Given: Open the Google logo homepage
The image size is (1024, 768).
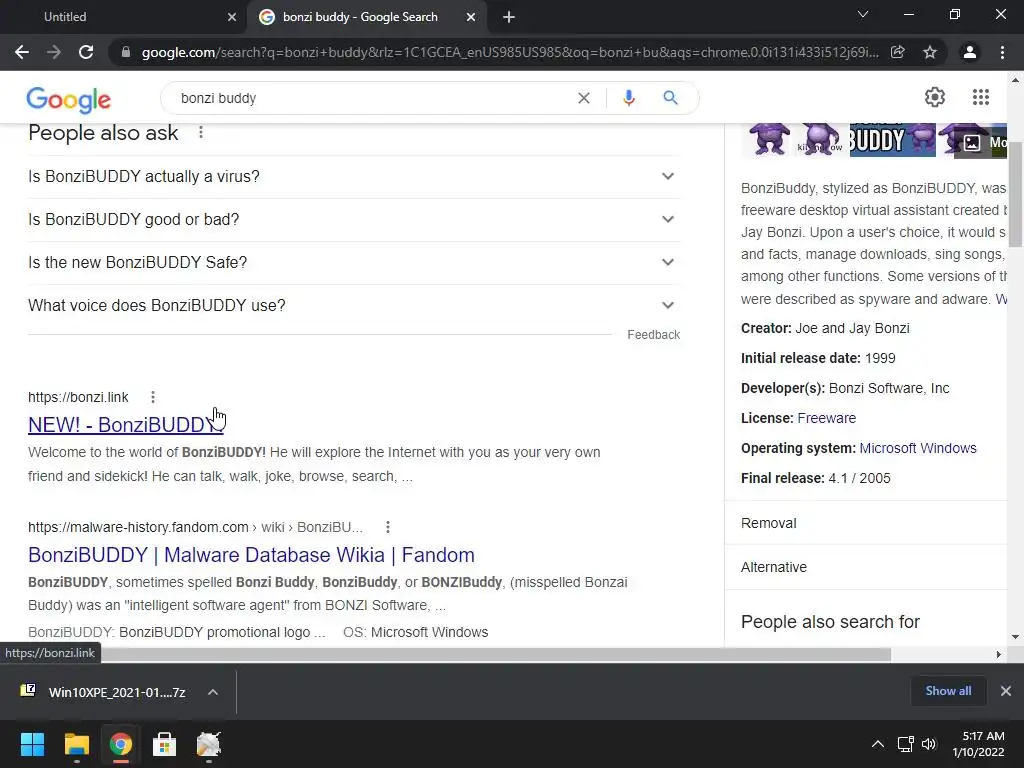Looking at the screenshot, I should (x=69, y=99).
